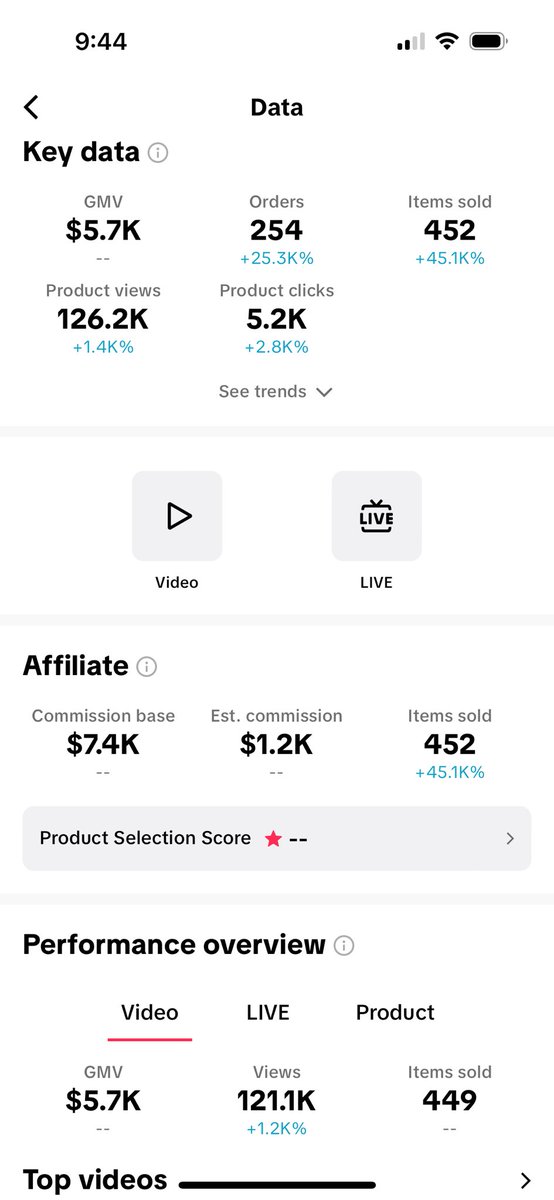Open the LIVE analytics TV icon
The width and height of the screenshot is (554, 1200).
(x=377, y=516)
